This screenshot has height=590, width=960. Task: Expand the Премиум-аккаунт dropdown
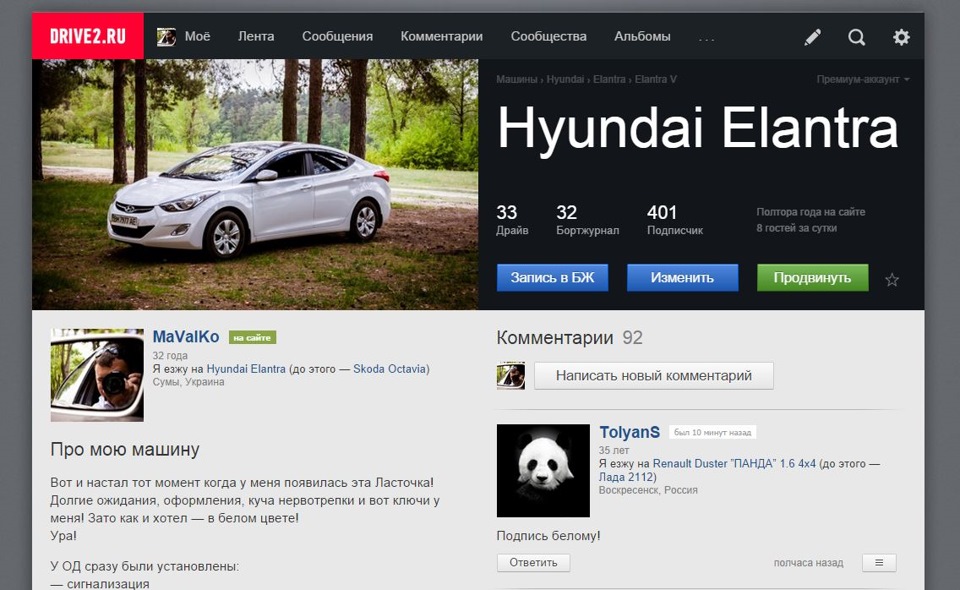(863, 79)
